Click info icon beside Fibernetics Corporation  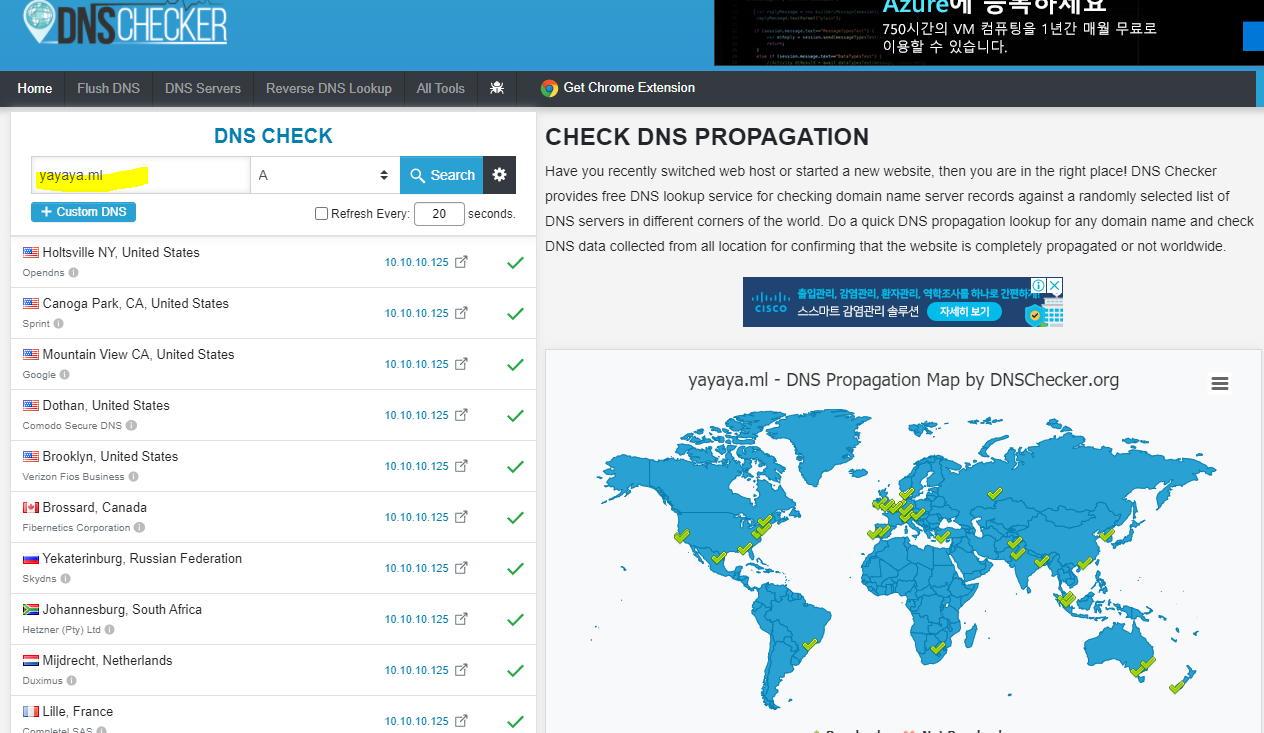(x=139, y=528)
